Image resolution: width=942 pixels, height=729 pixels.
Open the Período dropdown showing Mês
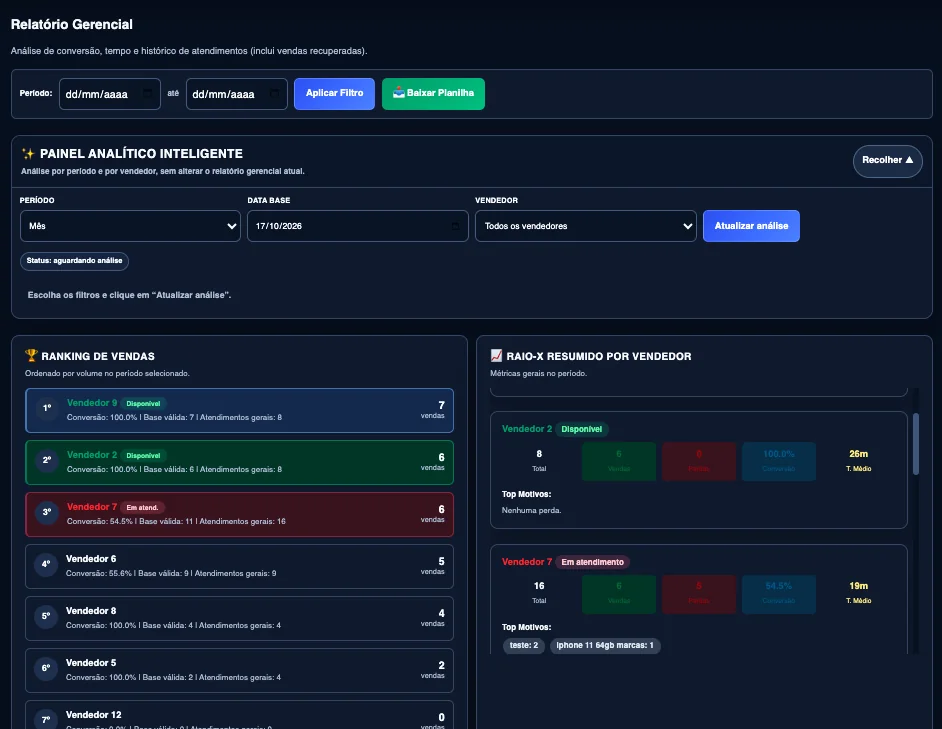tap(130, 226)
